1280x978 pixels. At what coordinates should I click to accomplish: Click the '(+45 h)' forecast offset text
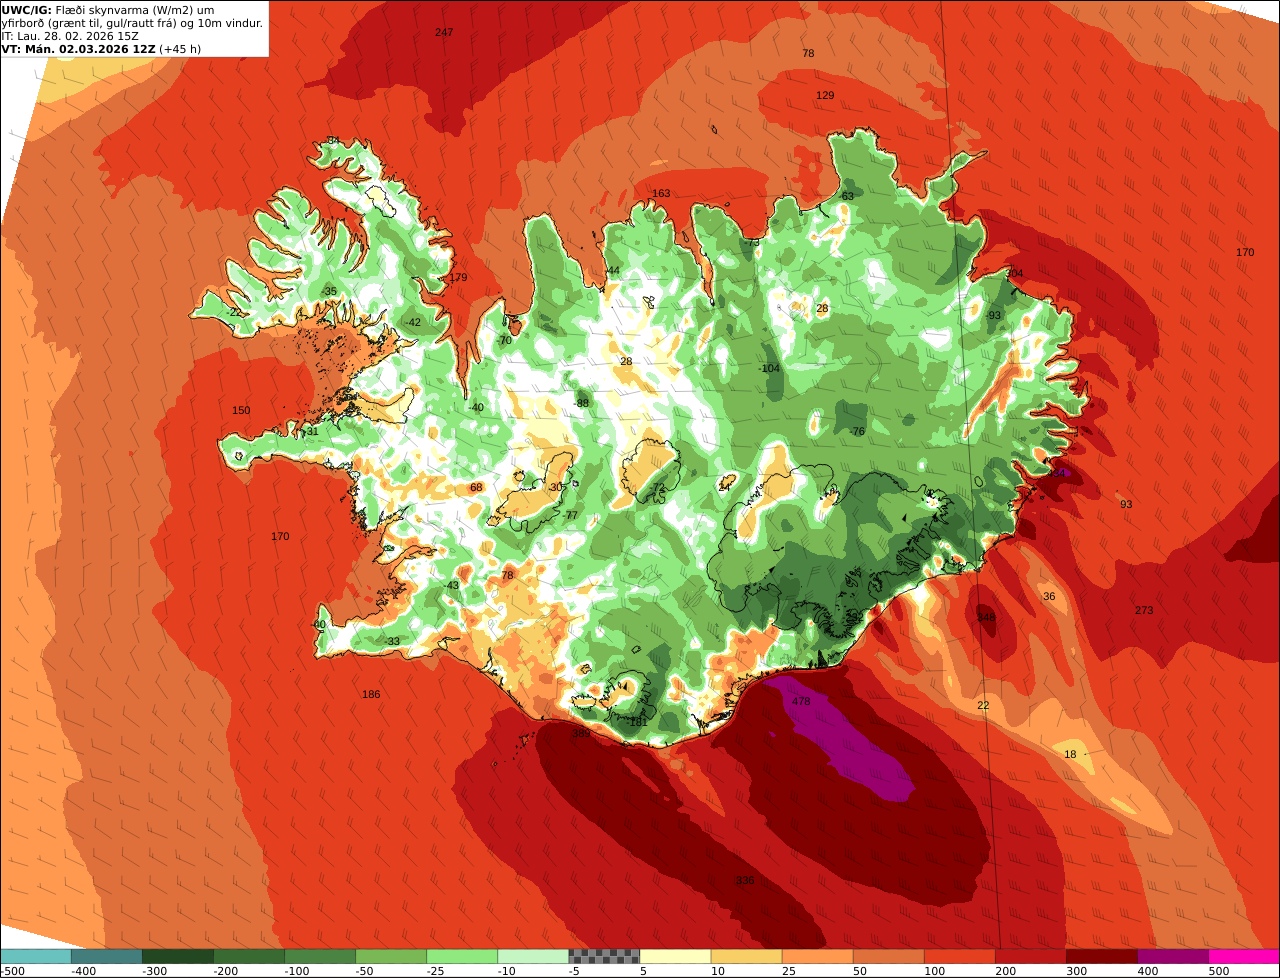(x=180, y=49)
